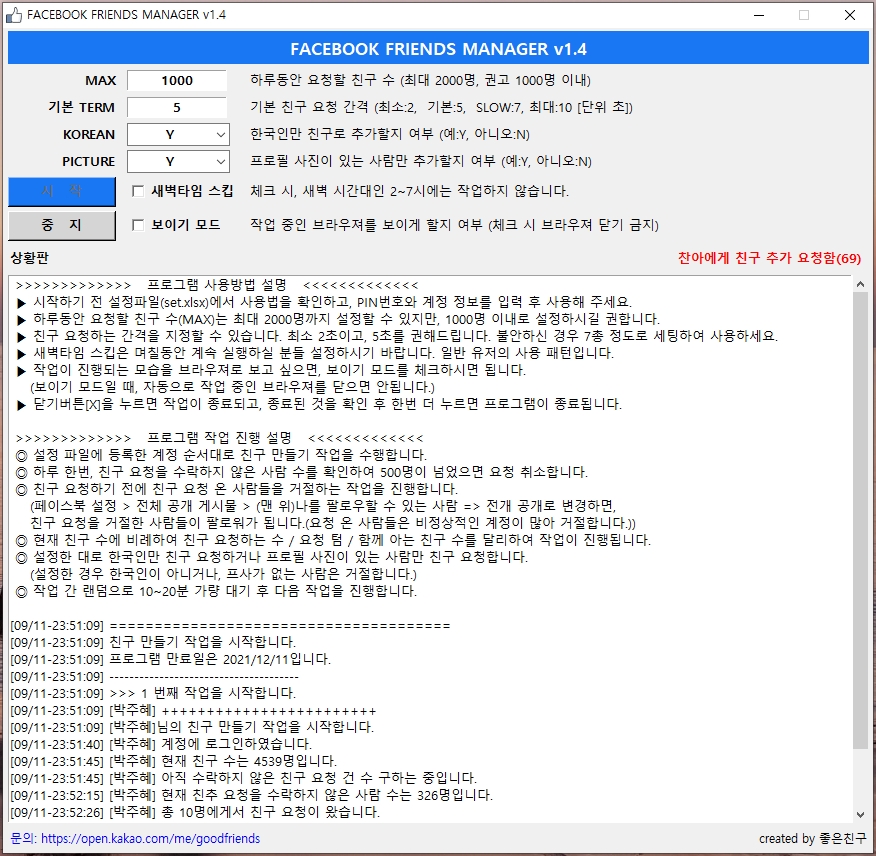Image resolution: width=876 pixels, height=856 pixels.
Task: Click the red status text 찬아에게 친구 추가 요청함(69)
Action: click(x=769, y=258)
